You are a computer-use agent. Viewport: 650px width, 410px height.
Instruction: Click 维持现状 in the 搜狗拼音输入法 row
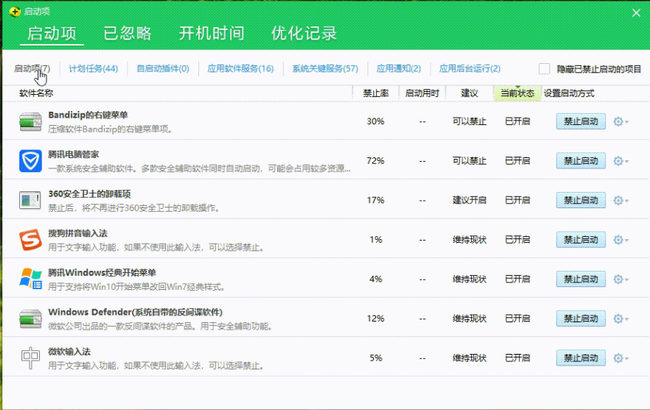pos(469,240)
